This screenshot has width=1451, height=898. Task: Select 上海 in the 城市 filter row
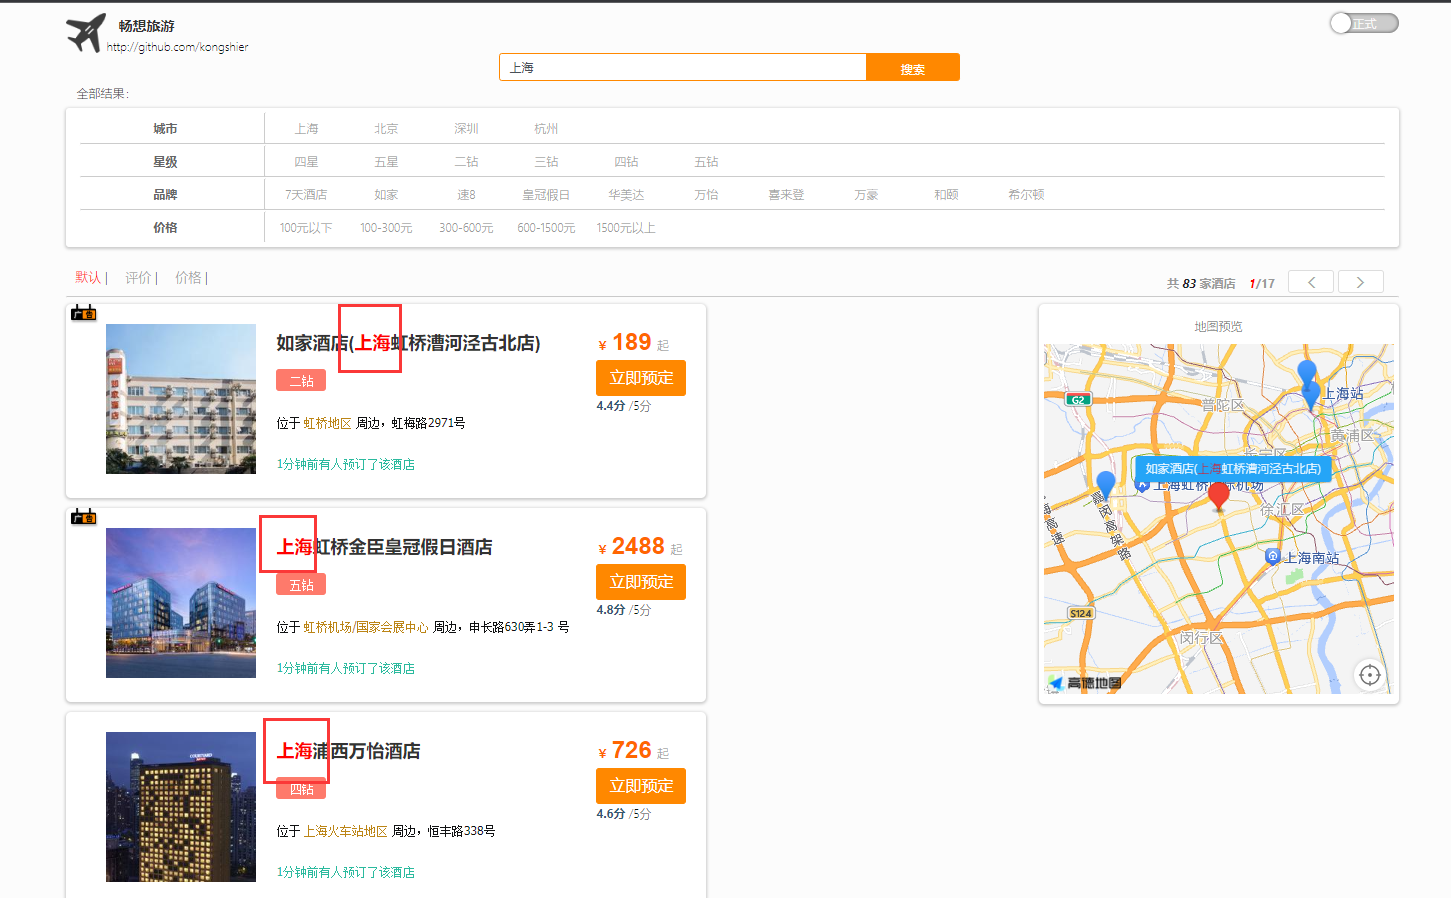tap(306, 128)
